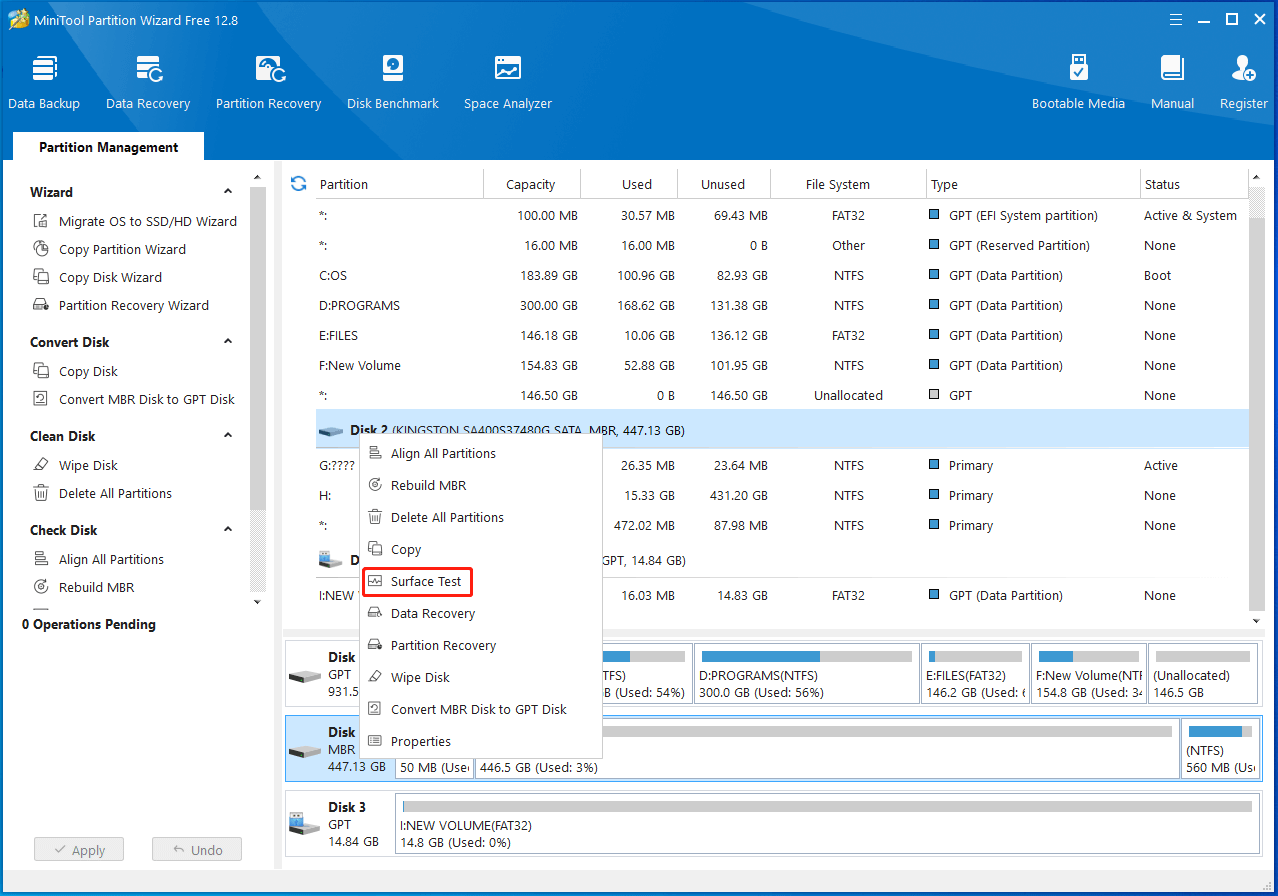1278x896 pixels.
Task: Switch to the Partition Management tab
Action: tap(108, 147)
